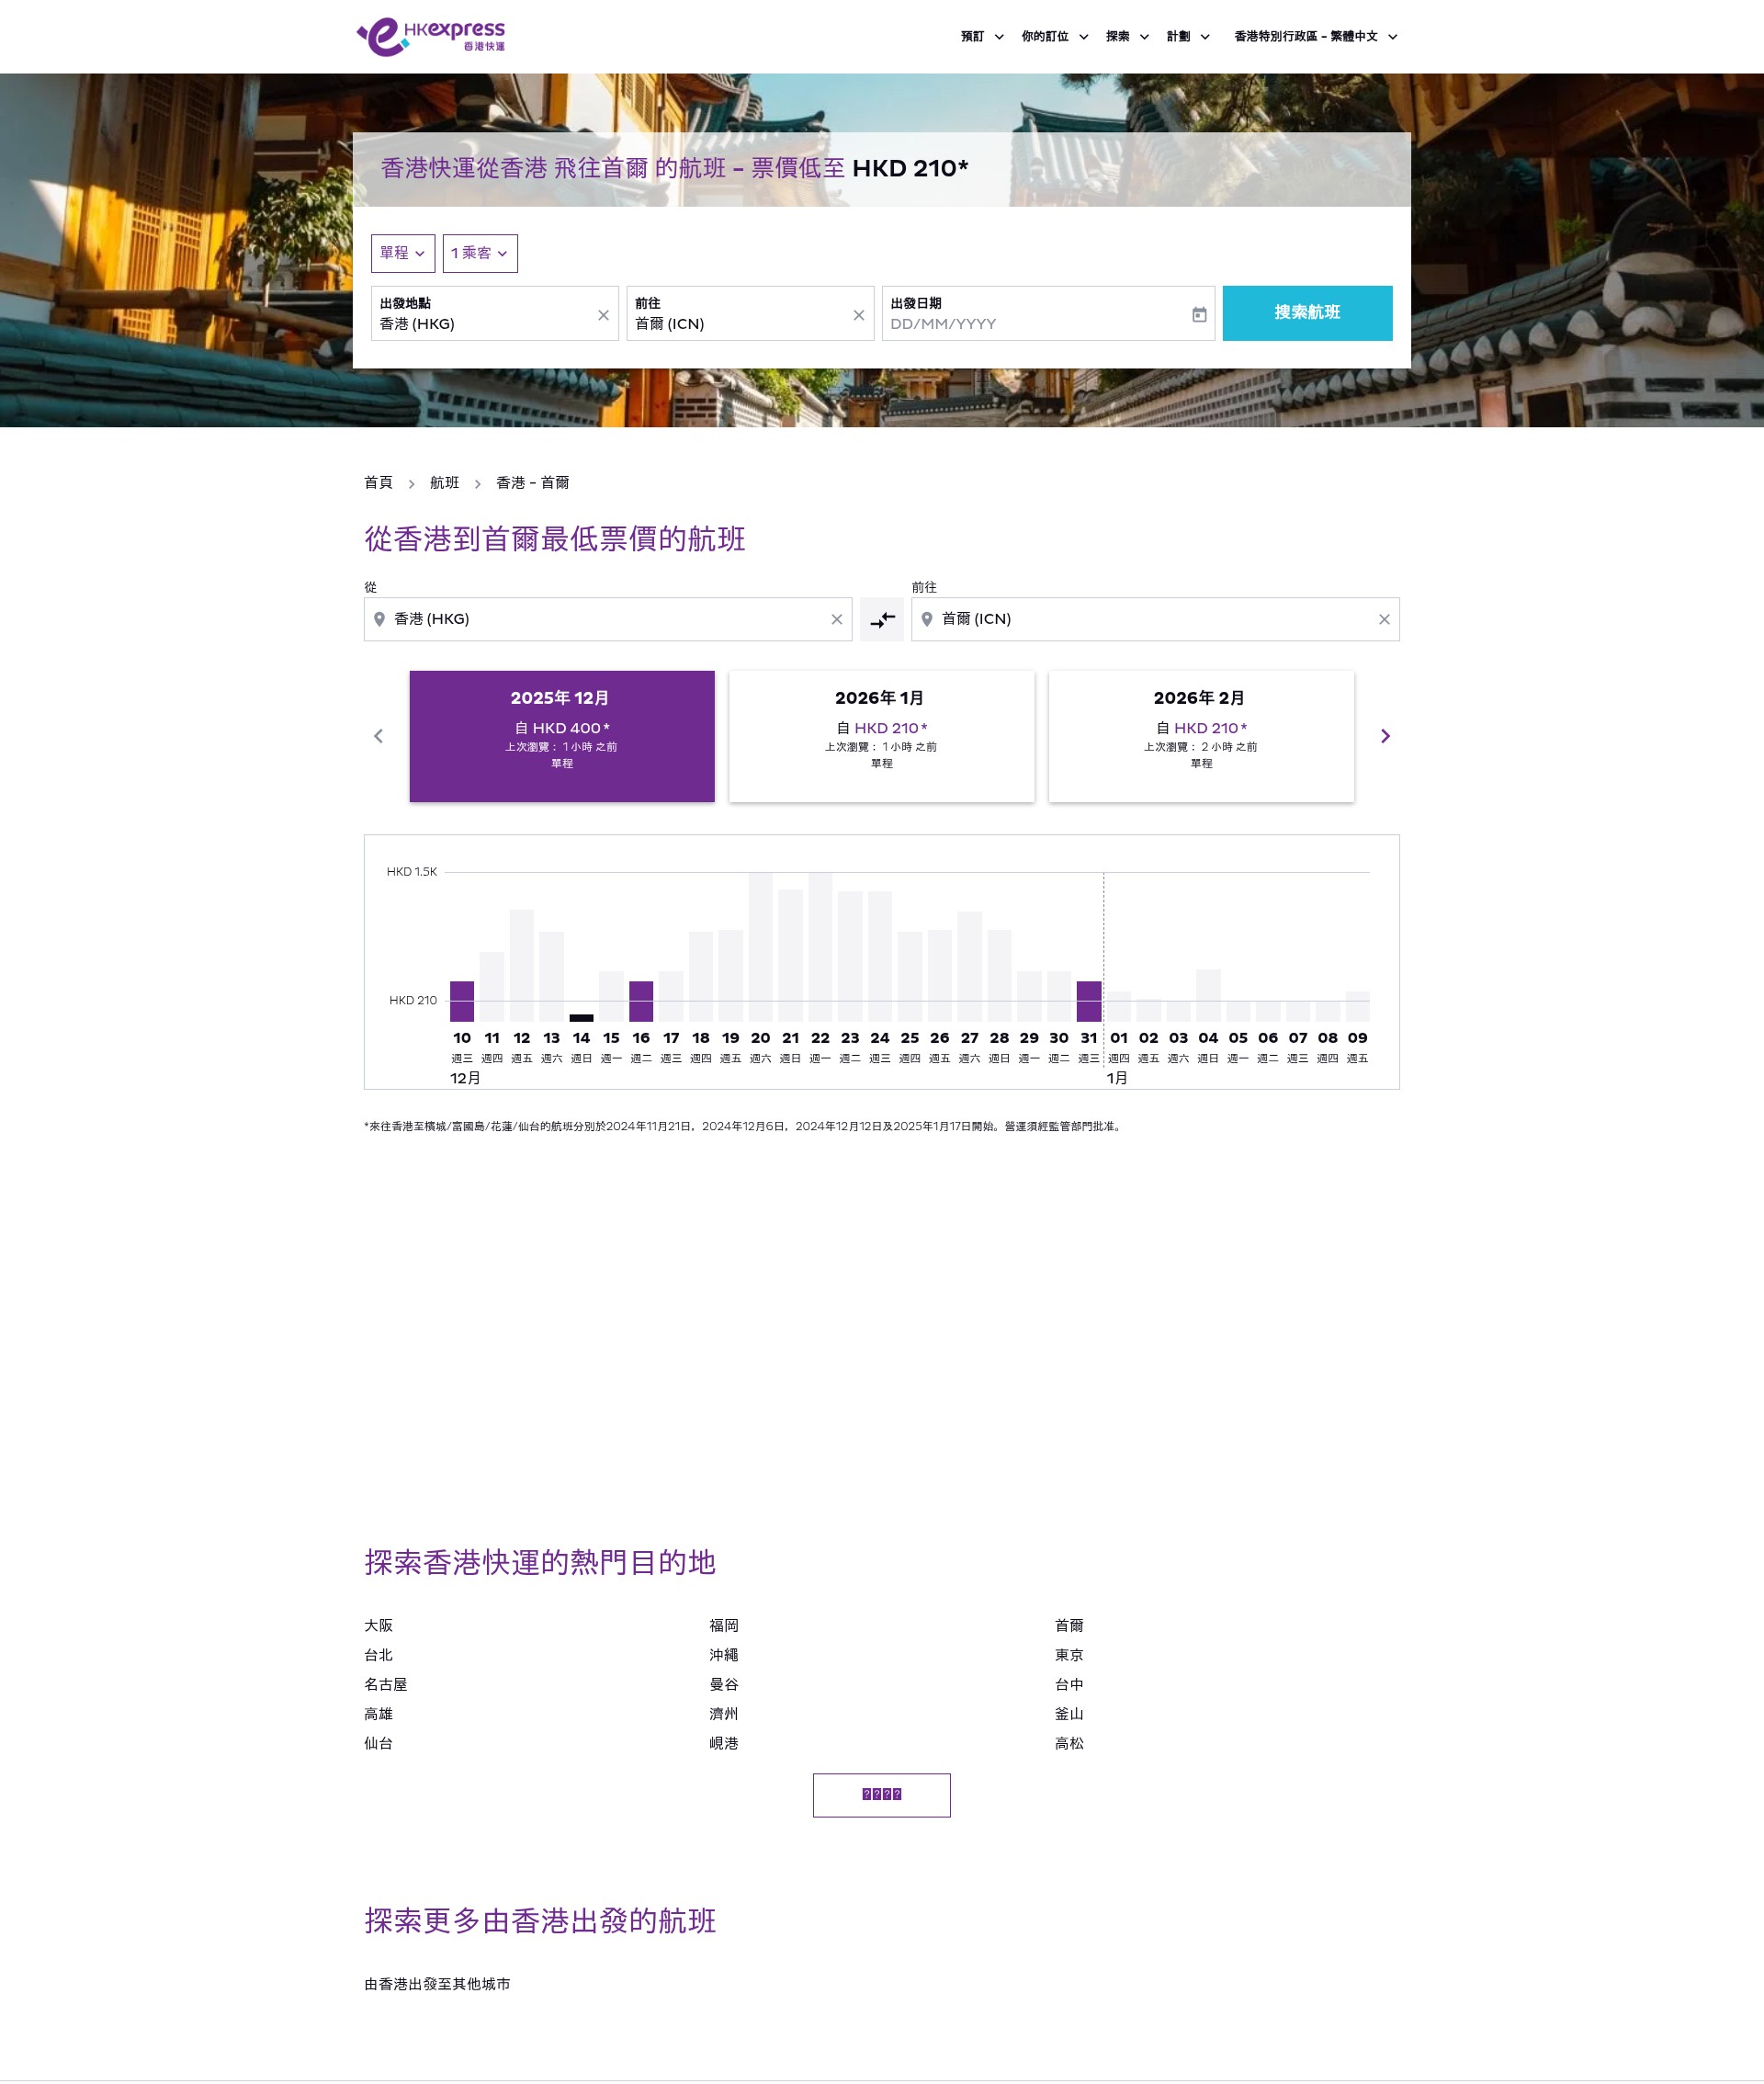Select the purple bar for December 10
The height and width of the screenshot is (2084, 1764).
point(462,1001)
